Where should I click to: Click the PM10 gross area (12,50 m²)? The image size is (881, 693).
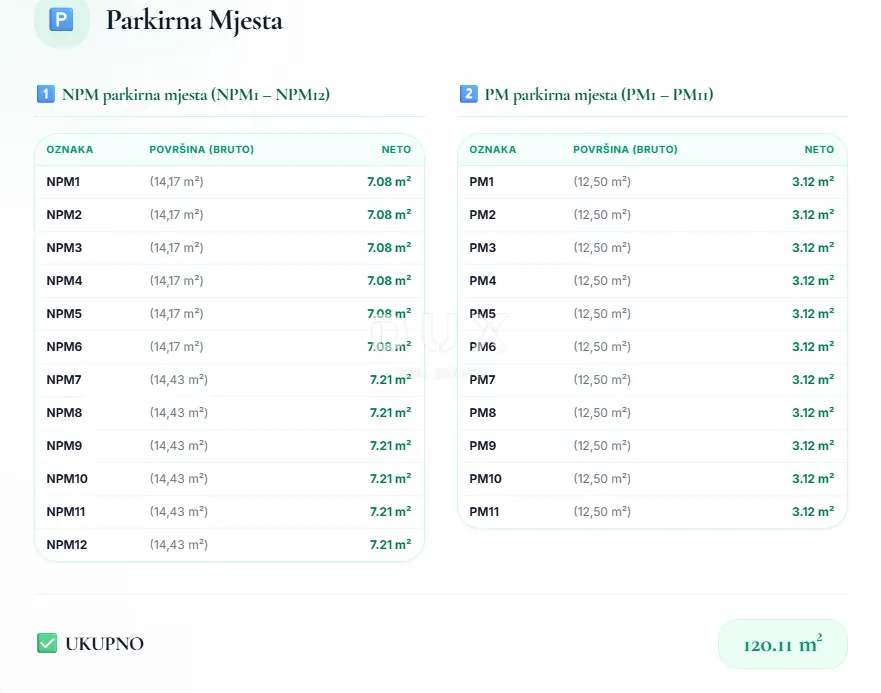point(602,479)
